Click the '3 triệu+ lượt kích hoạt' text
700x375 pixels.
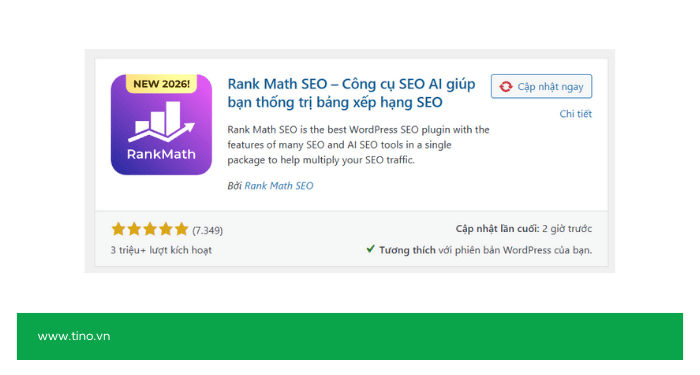pyautogui.click(x=161, y=250)
